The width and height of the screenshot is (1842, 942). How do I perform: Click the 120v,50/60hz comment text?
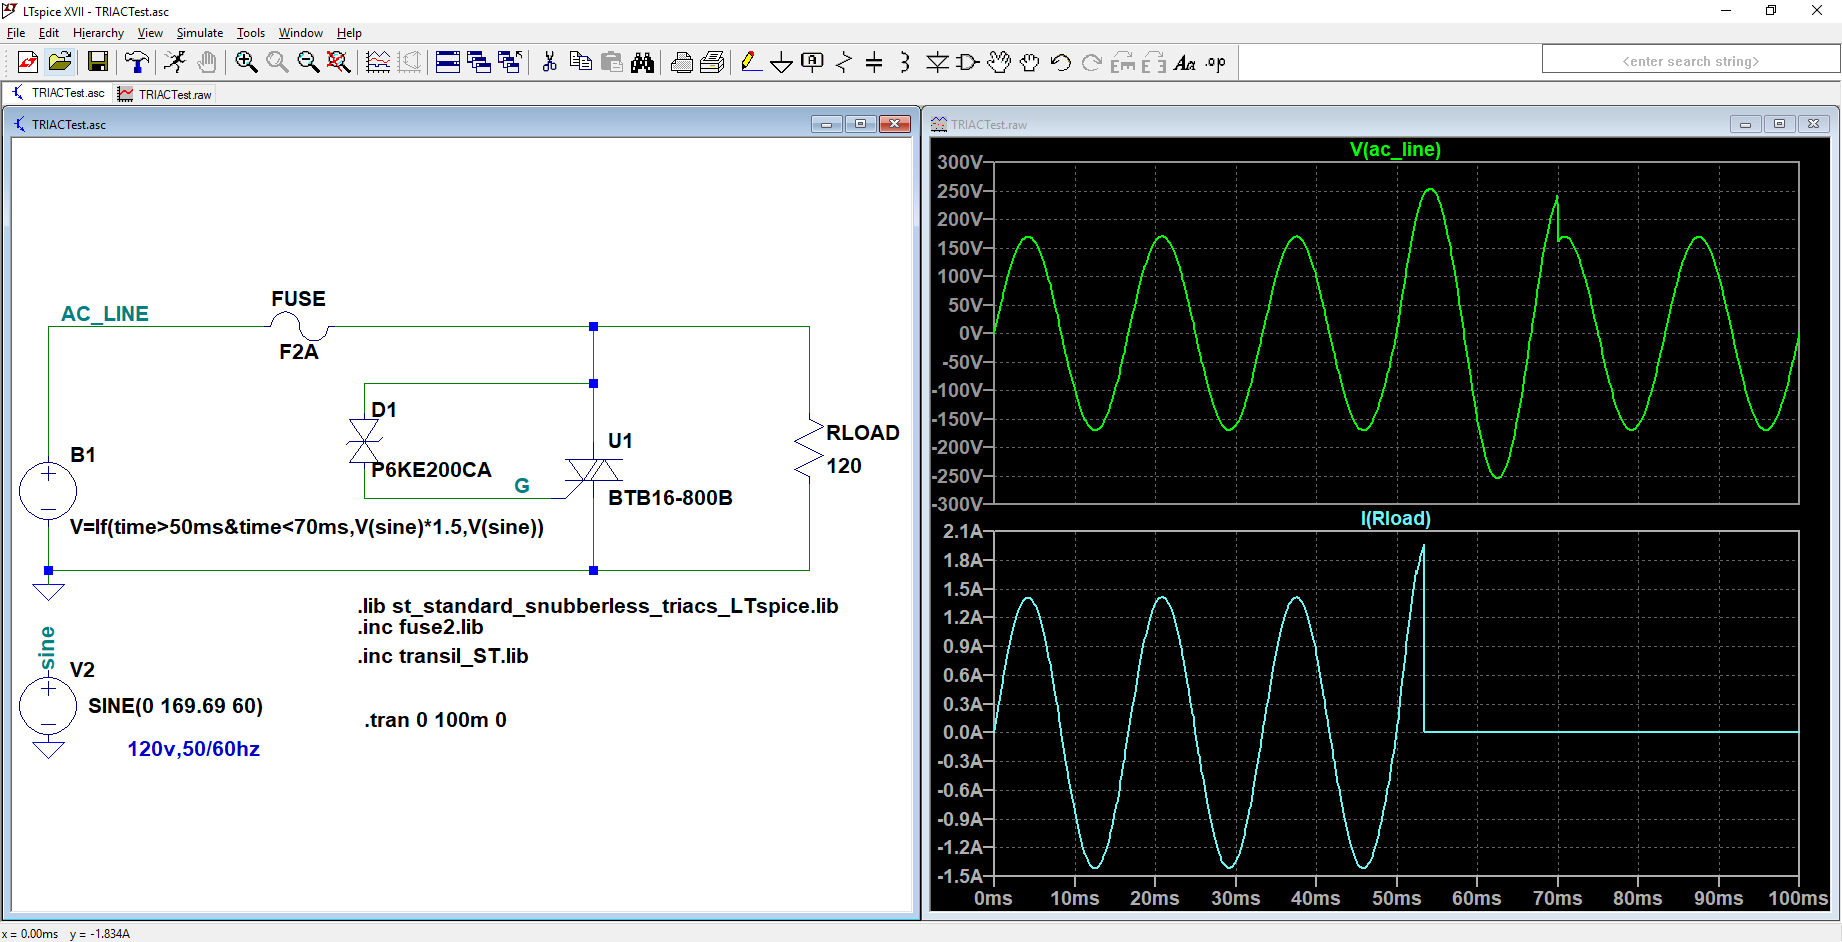coord(193,749)
